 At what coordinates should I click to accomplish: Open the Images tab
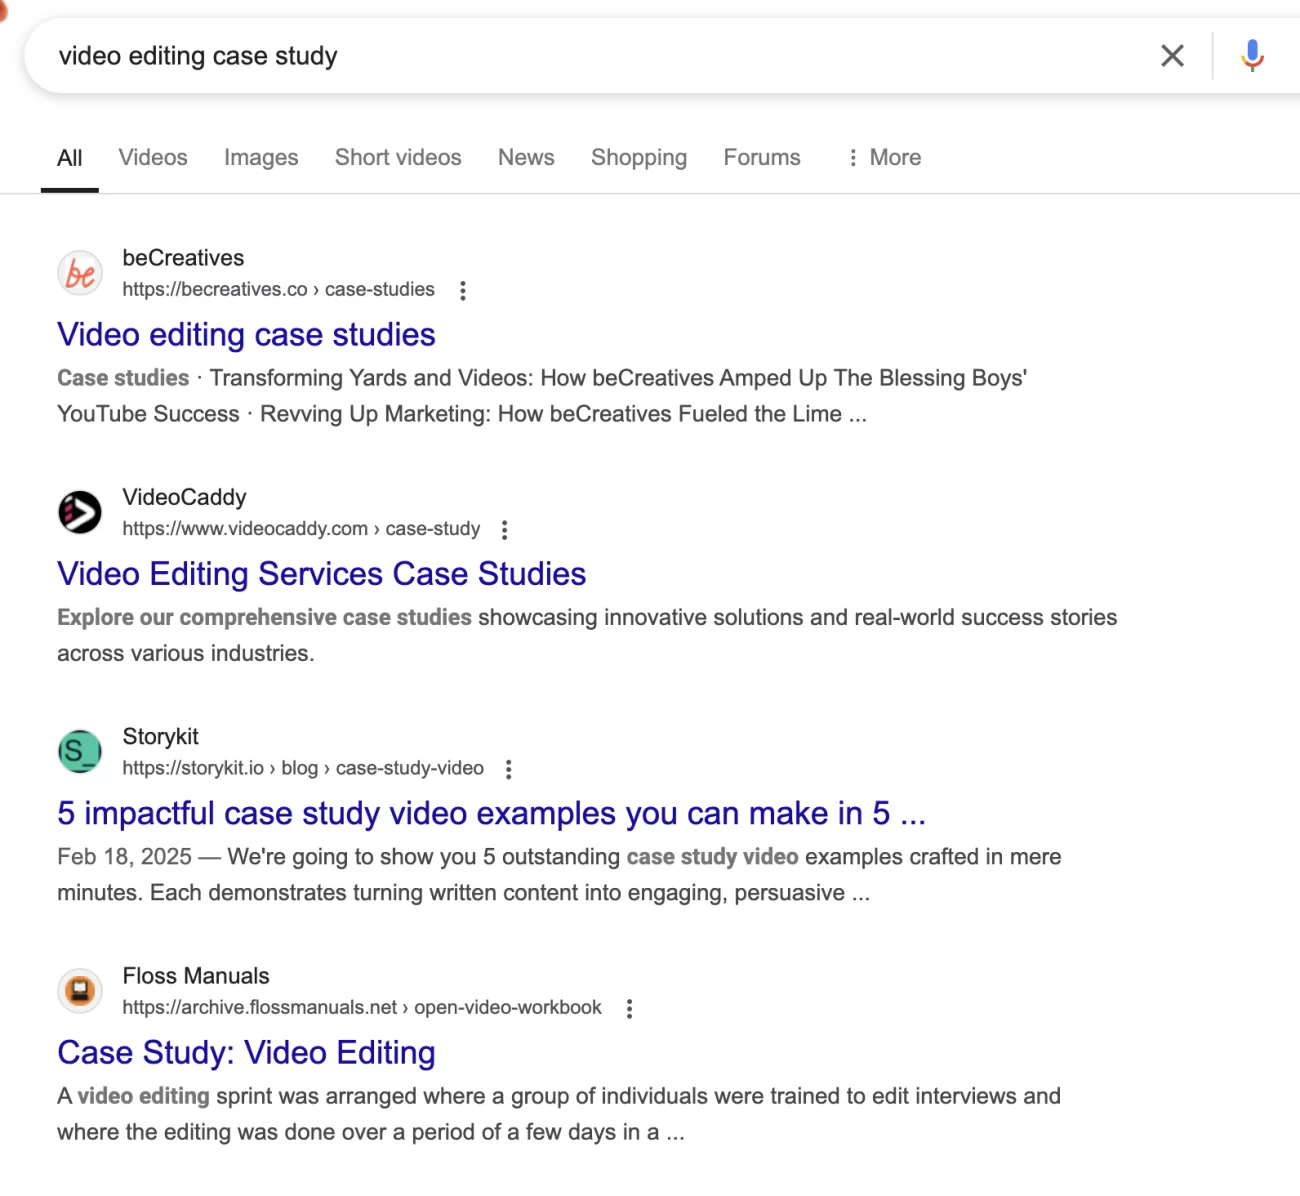[261, 158]
